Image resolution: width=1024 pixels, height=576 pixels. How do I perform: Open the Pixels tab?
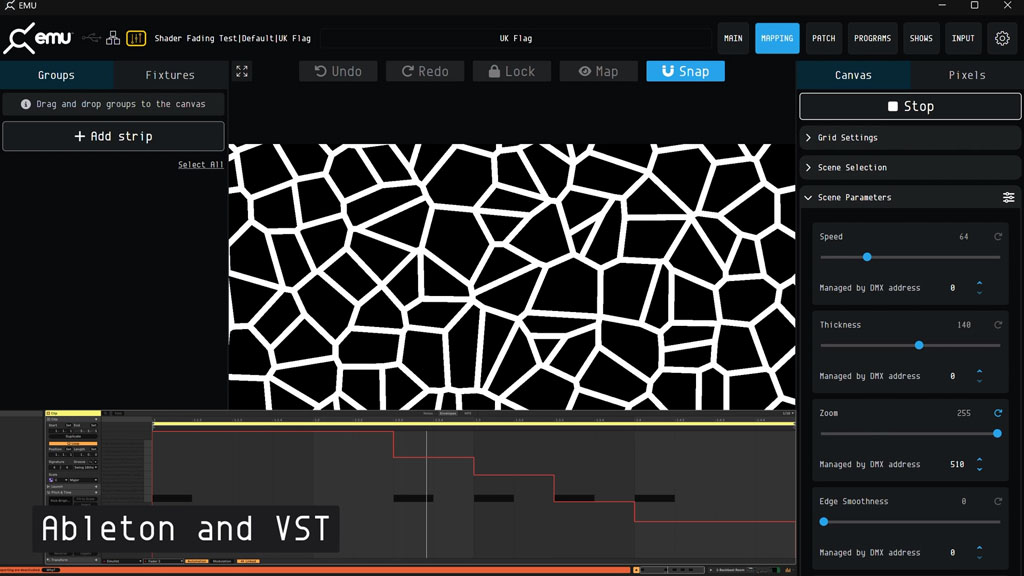point(966,75)
